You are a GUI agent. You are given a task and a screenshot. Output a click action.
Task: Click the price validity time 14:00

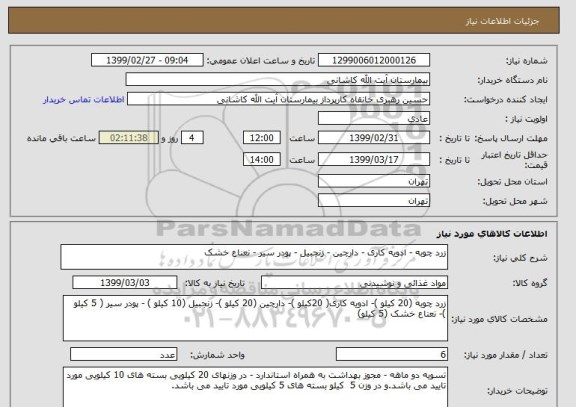click(x=262, y=159)
